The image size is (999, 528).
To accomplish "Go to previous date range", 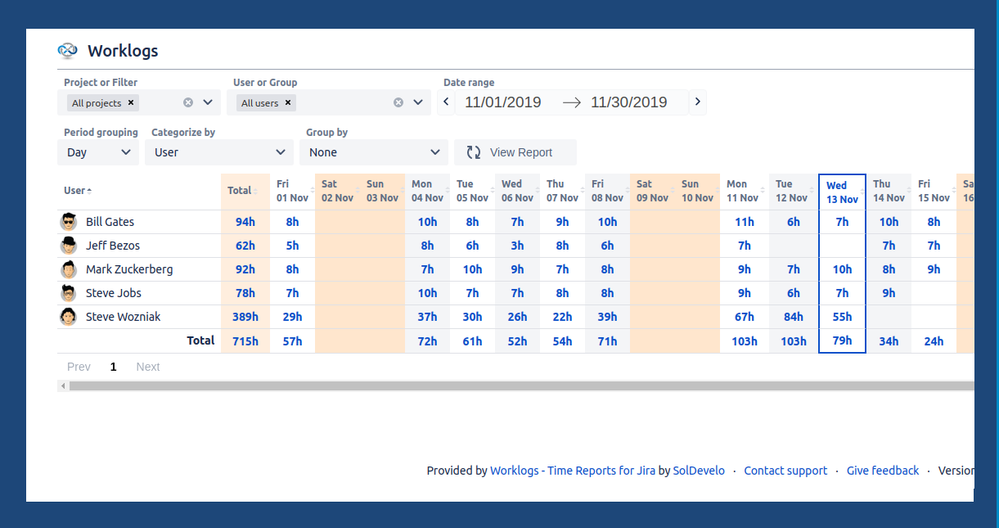I will point(446,102).
